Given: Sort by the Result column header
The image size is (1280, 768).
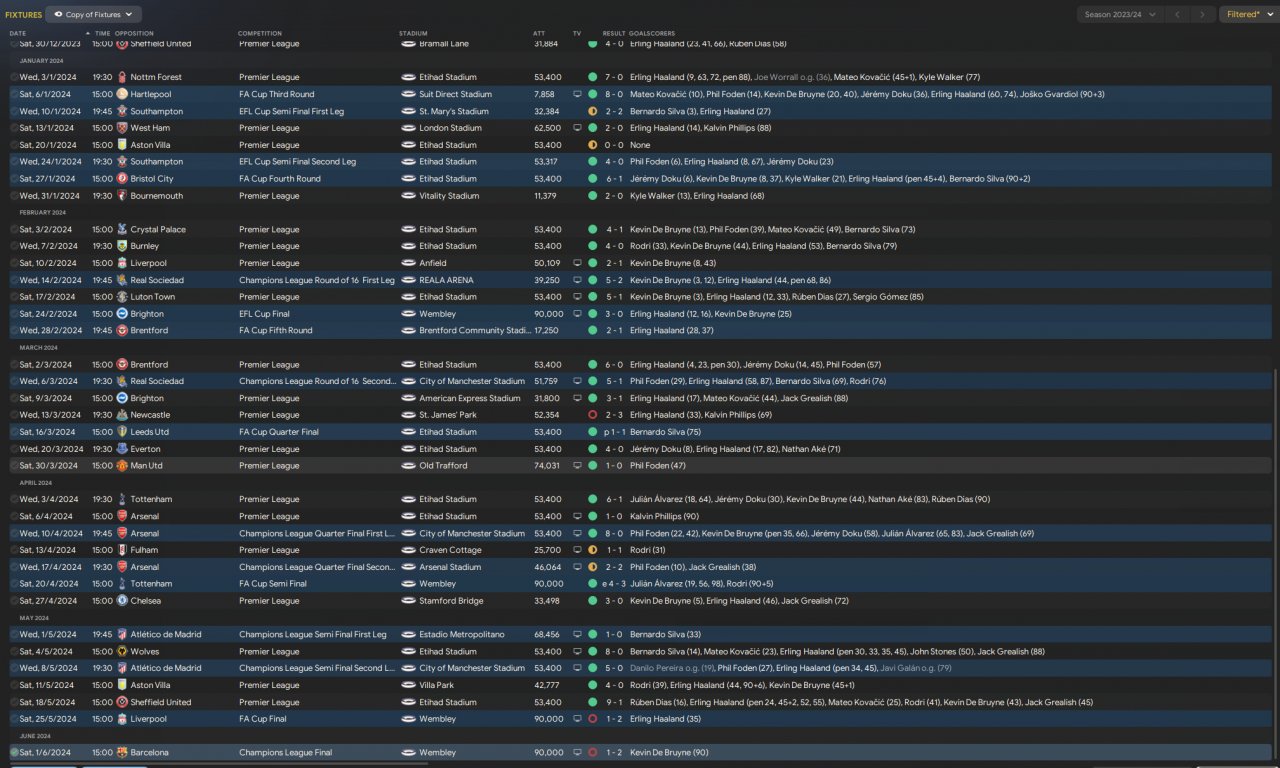Looking at the screenshot, I should (x=614, y=34).
